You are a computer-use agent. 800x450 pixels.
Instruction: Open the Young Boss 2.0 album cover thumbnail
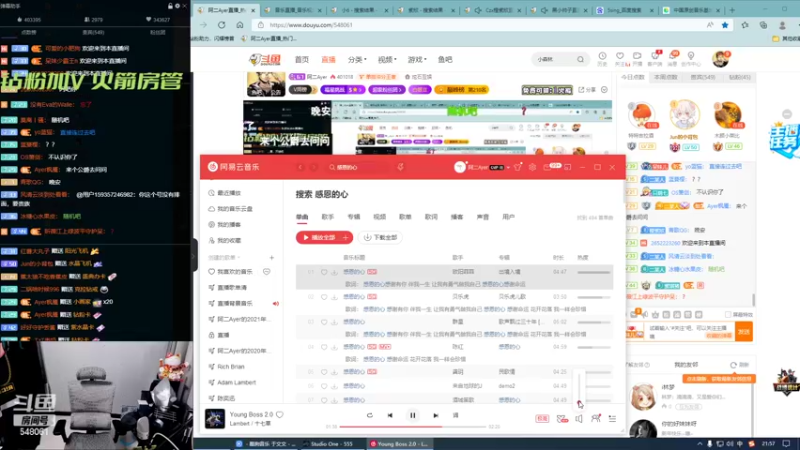(x=215, y=418)
